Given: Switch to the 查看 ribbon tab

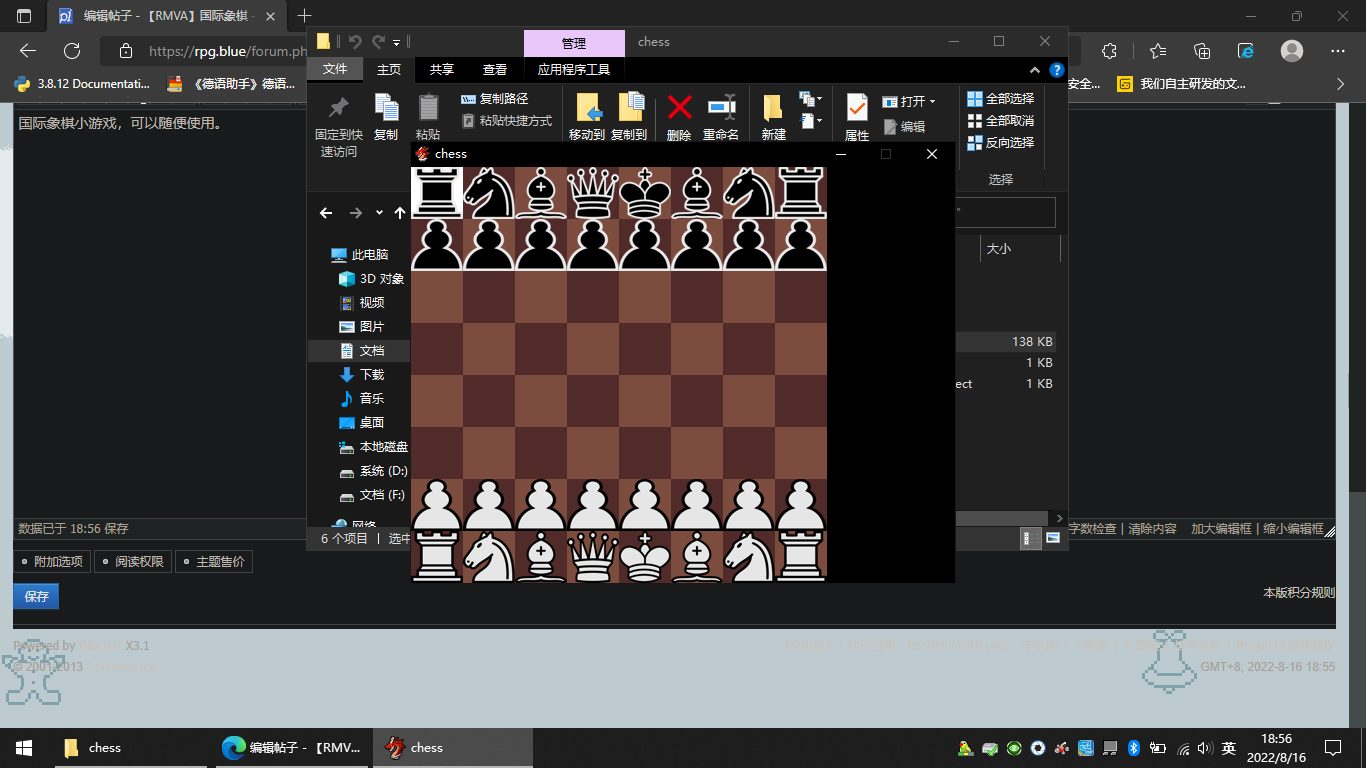Looking at the screenshot, I should (x=495, y=69).
